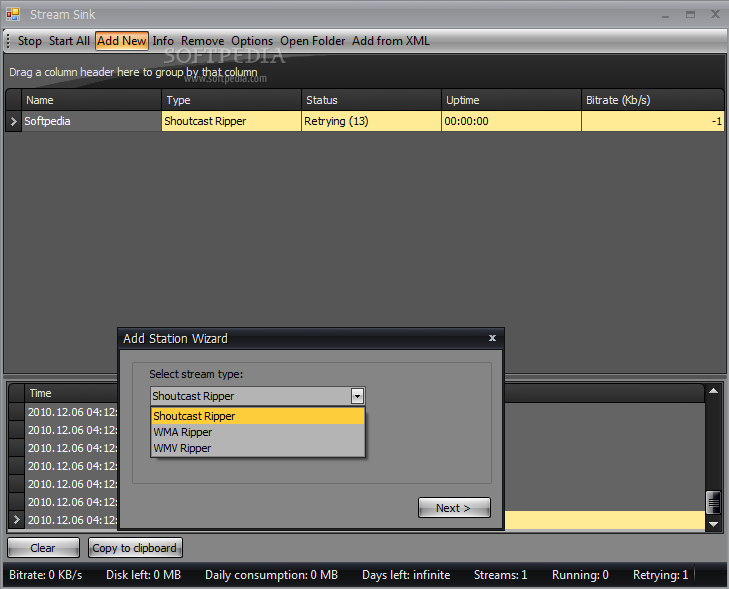This screenshot has height=589, width=729.
Task: Click the log scrollbar thumb
Action: coord(713,502)
